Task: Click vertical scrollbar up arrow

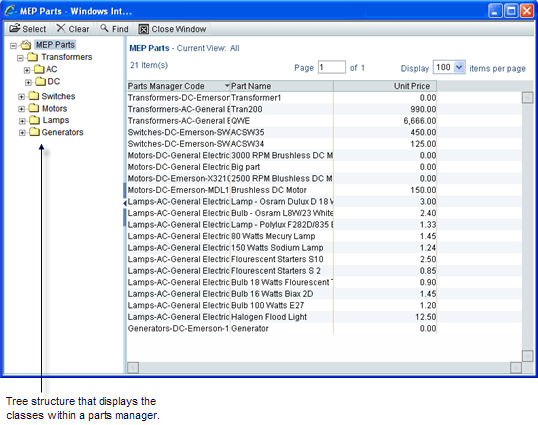Action: (x=527, y=98)
